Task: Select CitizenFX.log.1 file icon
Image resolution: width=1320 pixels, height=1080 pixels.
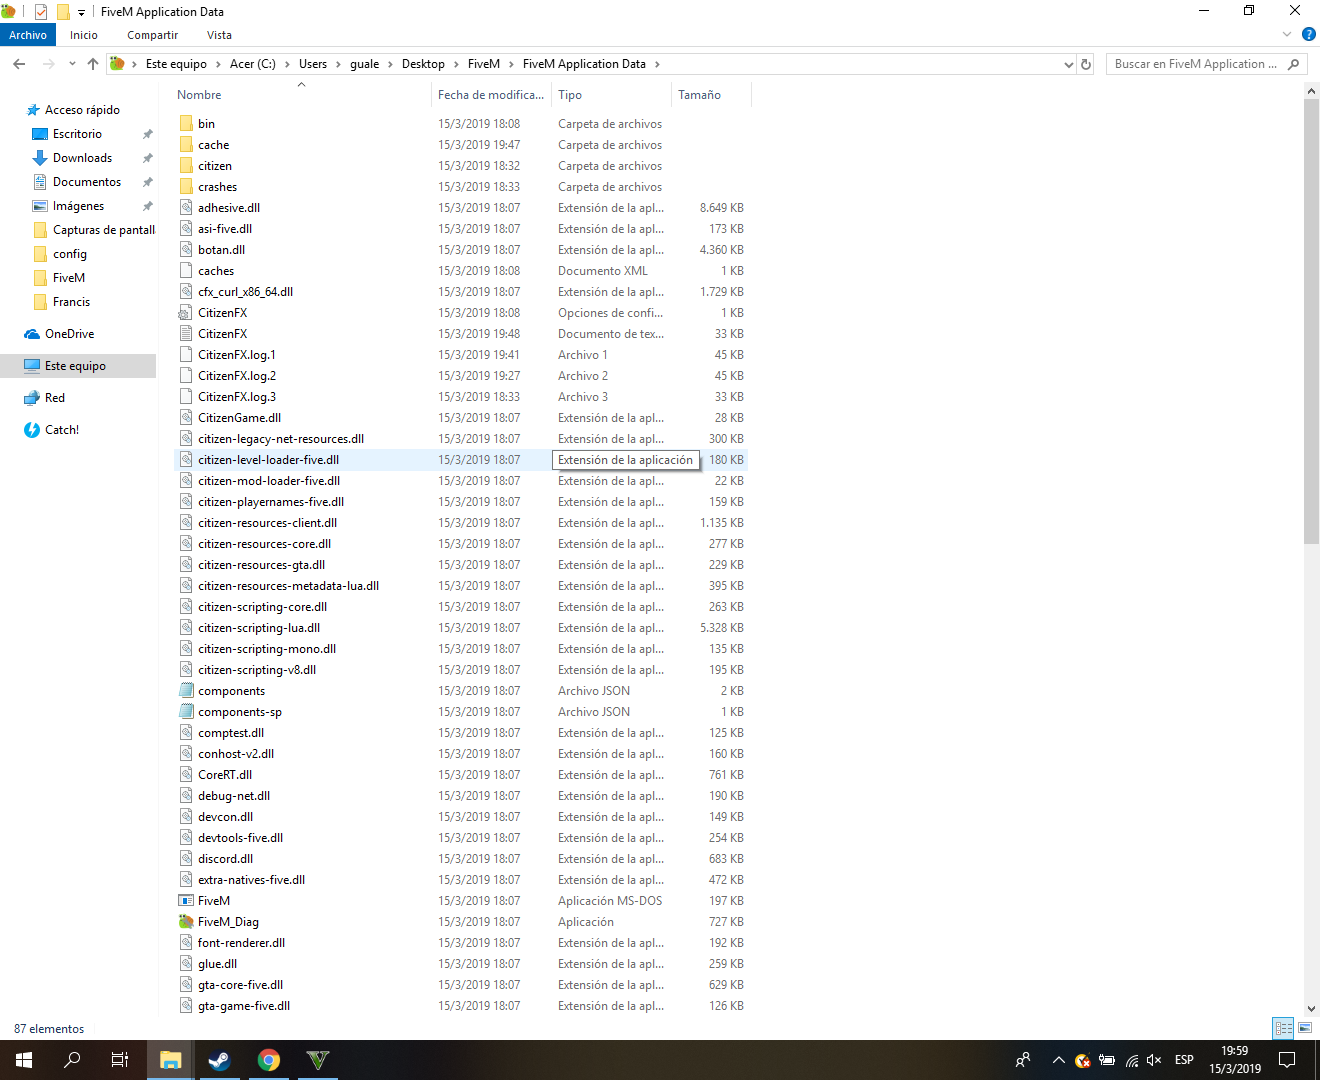Action: click(x=186, y=355)
